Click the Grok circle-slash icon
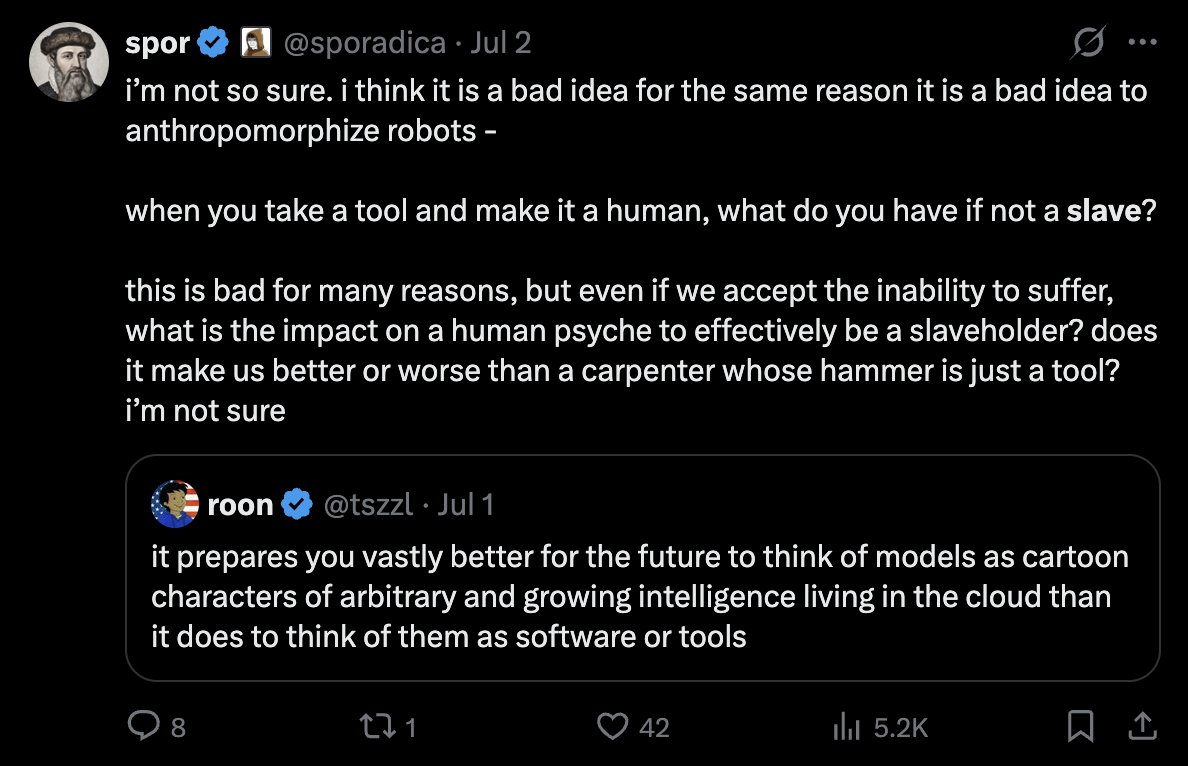The image size is (1188, 766). (x=1088, y=42)
